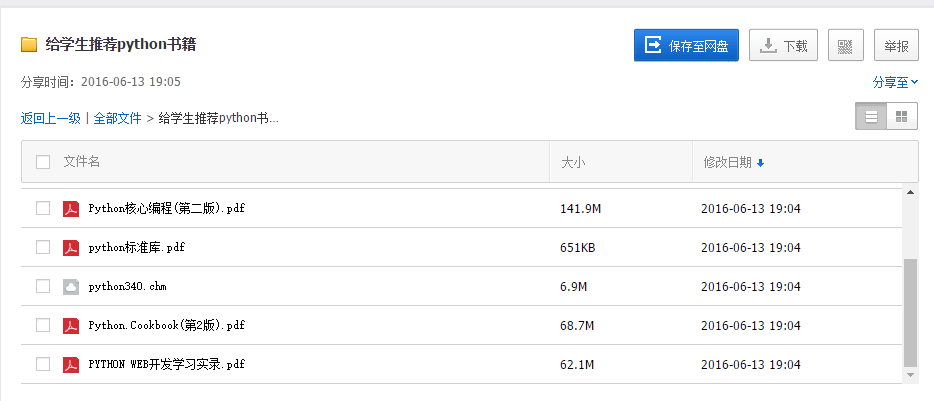Image resolution: width=934 pixels, height=401 pixels.
Task: Click the PDF icon next to python标准库.pdf
Action: point(71,248)
